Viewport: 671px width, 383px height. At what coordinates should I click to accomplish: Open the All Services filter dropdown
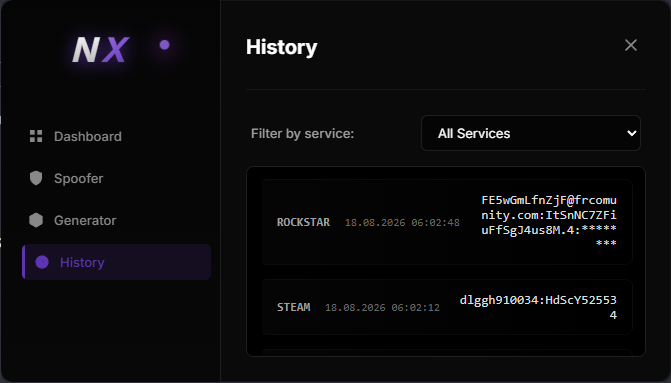coord(531,133)
